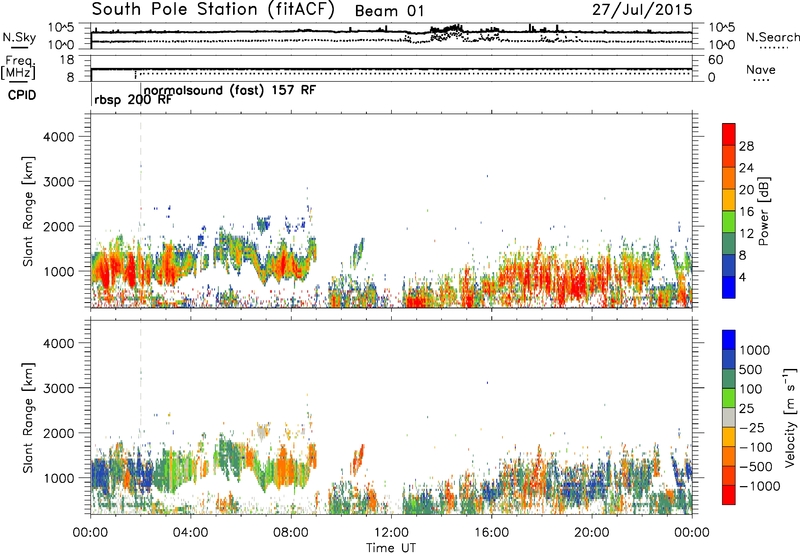The image size is (800, 554).
Task: Click the 'rbsp 200 RF' CPID text
Action: coord(133,99)
